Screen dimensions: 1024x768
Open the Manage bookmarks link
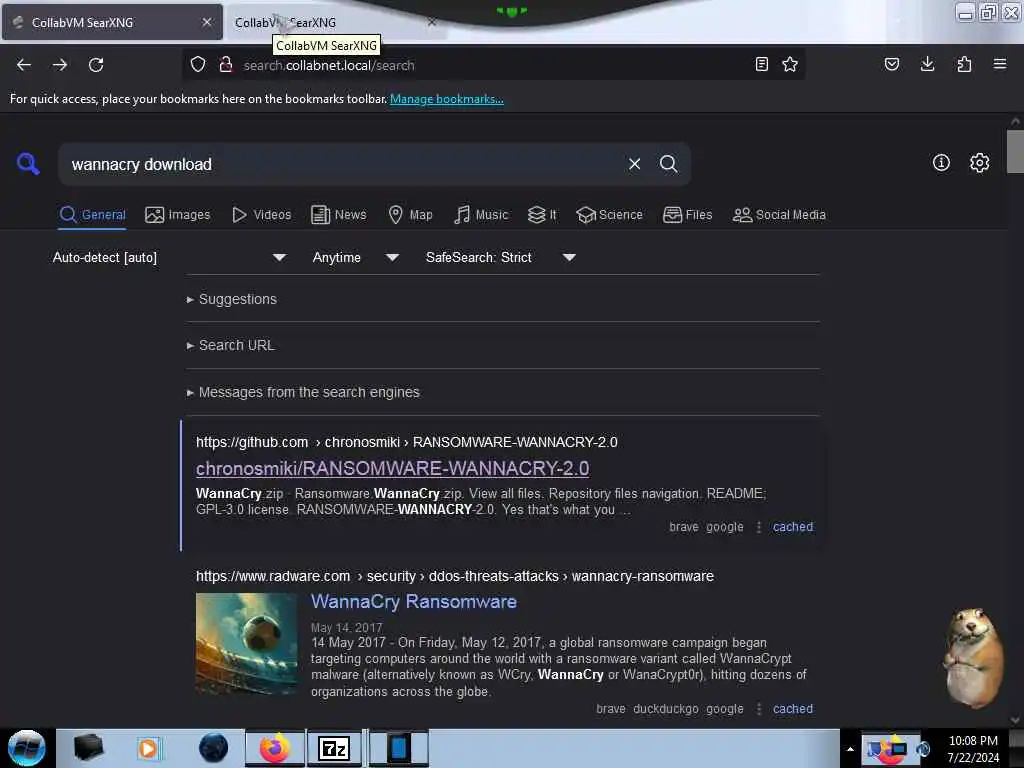click(447, 99)
